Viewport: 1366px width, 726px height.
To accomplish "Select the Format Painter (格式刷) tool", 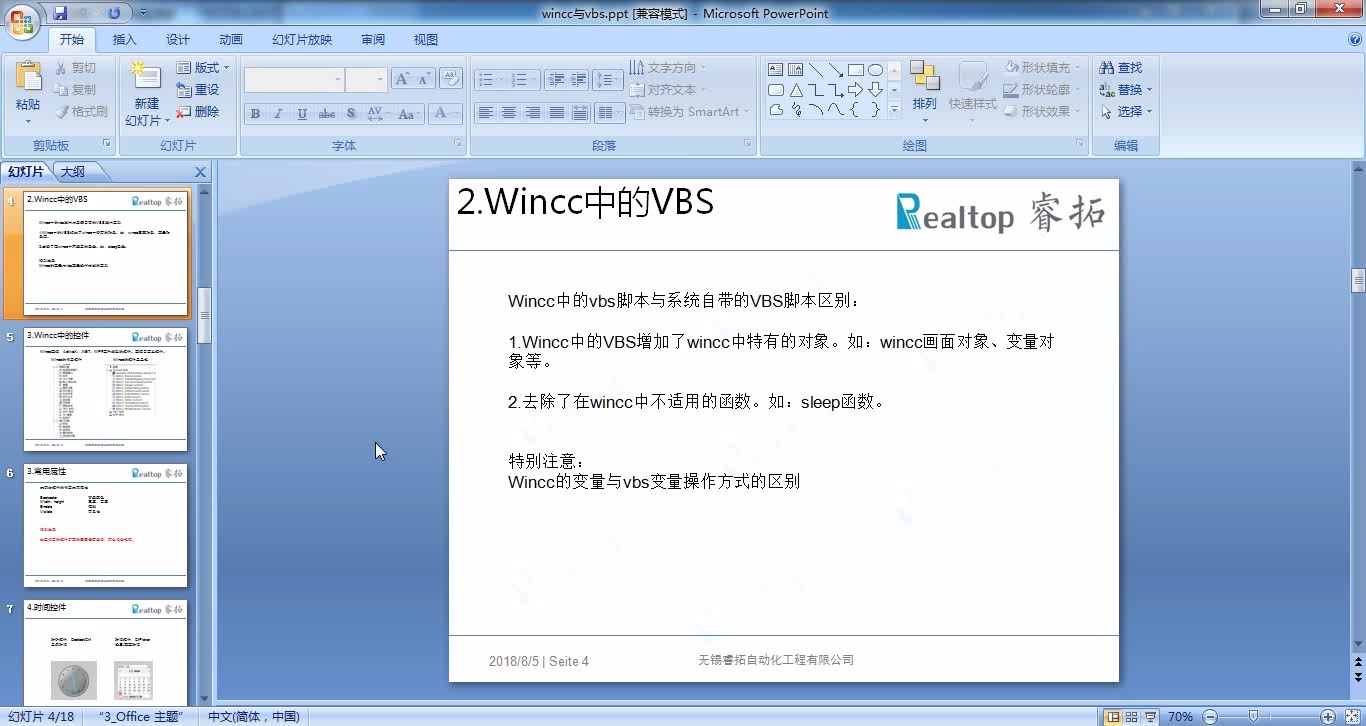I will click(81, 111).
